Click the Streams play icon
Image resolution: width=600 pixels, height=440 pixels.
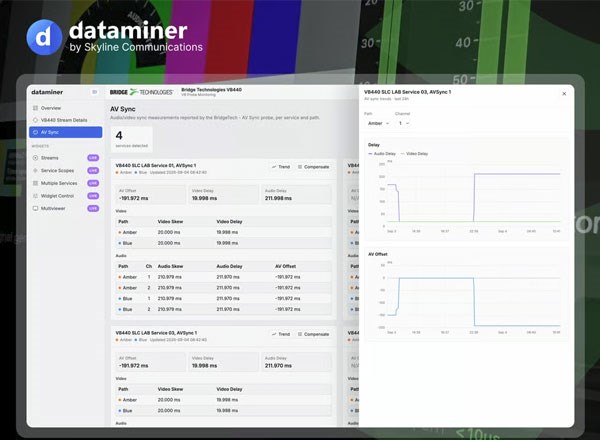[x=35, y=158]
